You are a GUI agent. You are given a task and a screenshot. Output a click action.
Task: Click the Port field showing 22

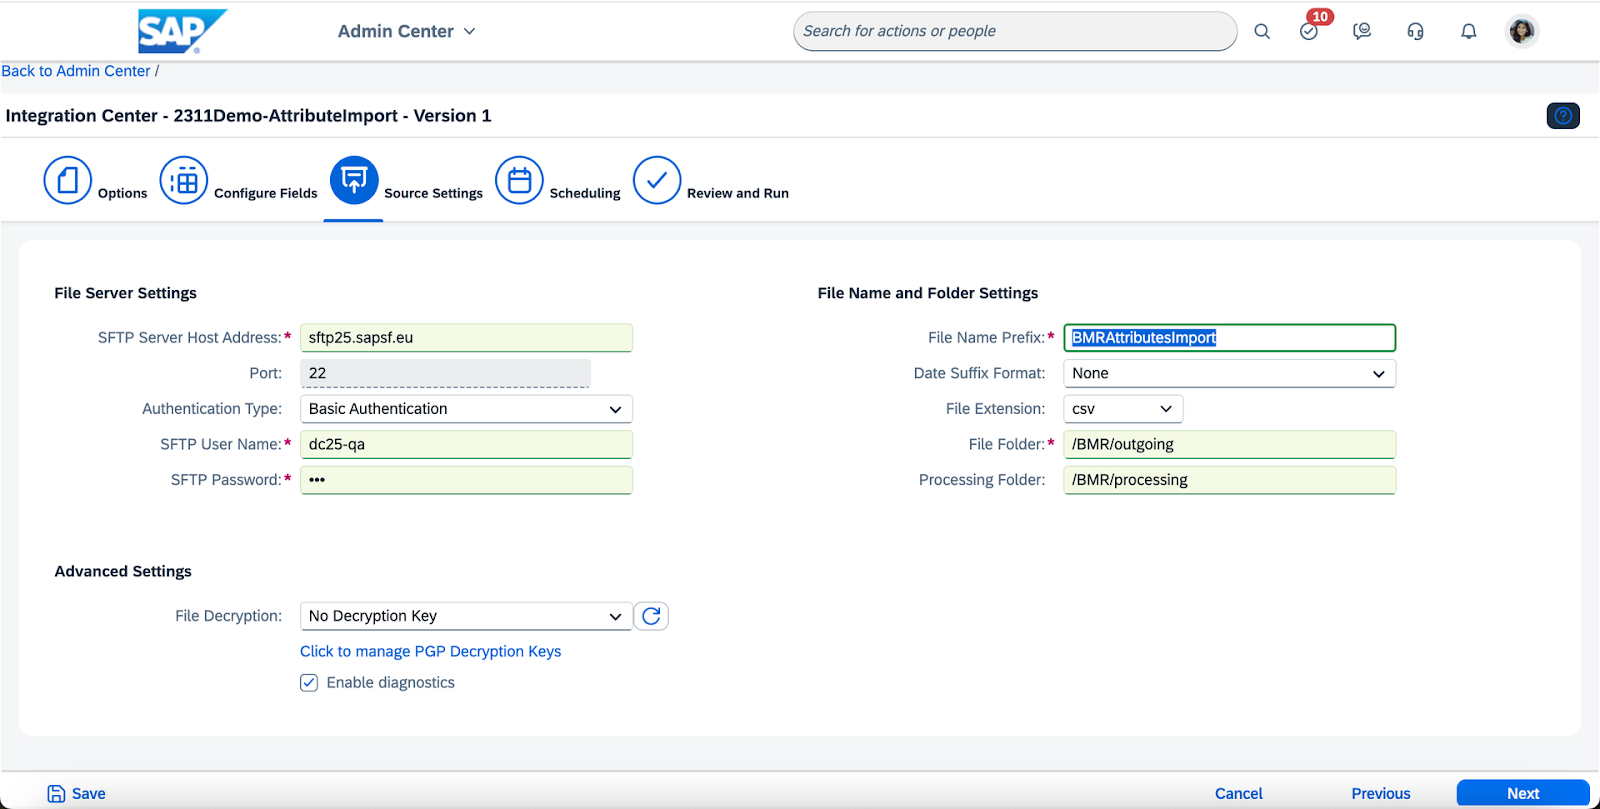tap(445, 373)
